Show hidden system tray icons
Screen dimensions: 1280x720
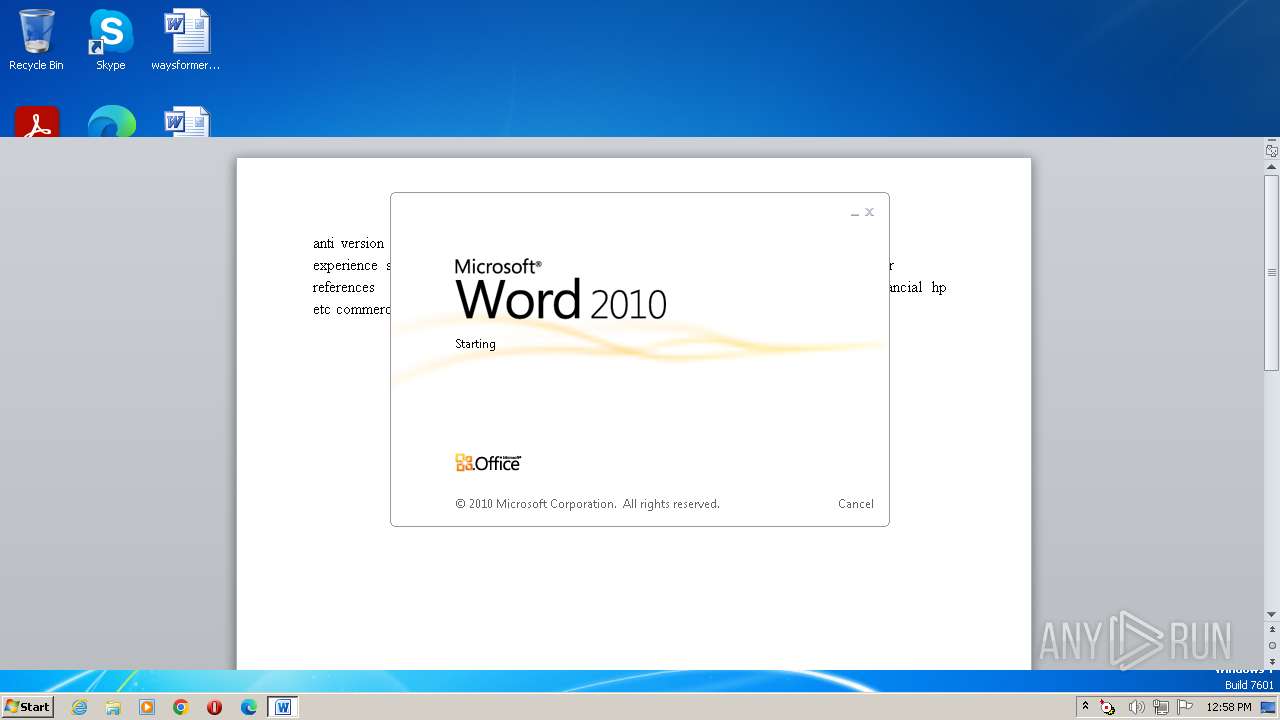(1085, 707)
